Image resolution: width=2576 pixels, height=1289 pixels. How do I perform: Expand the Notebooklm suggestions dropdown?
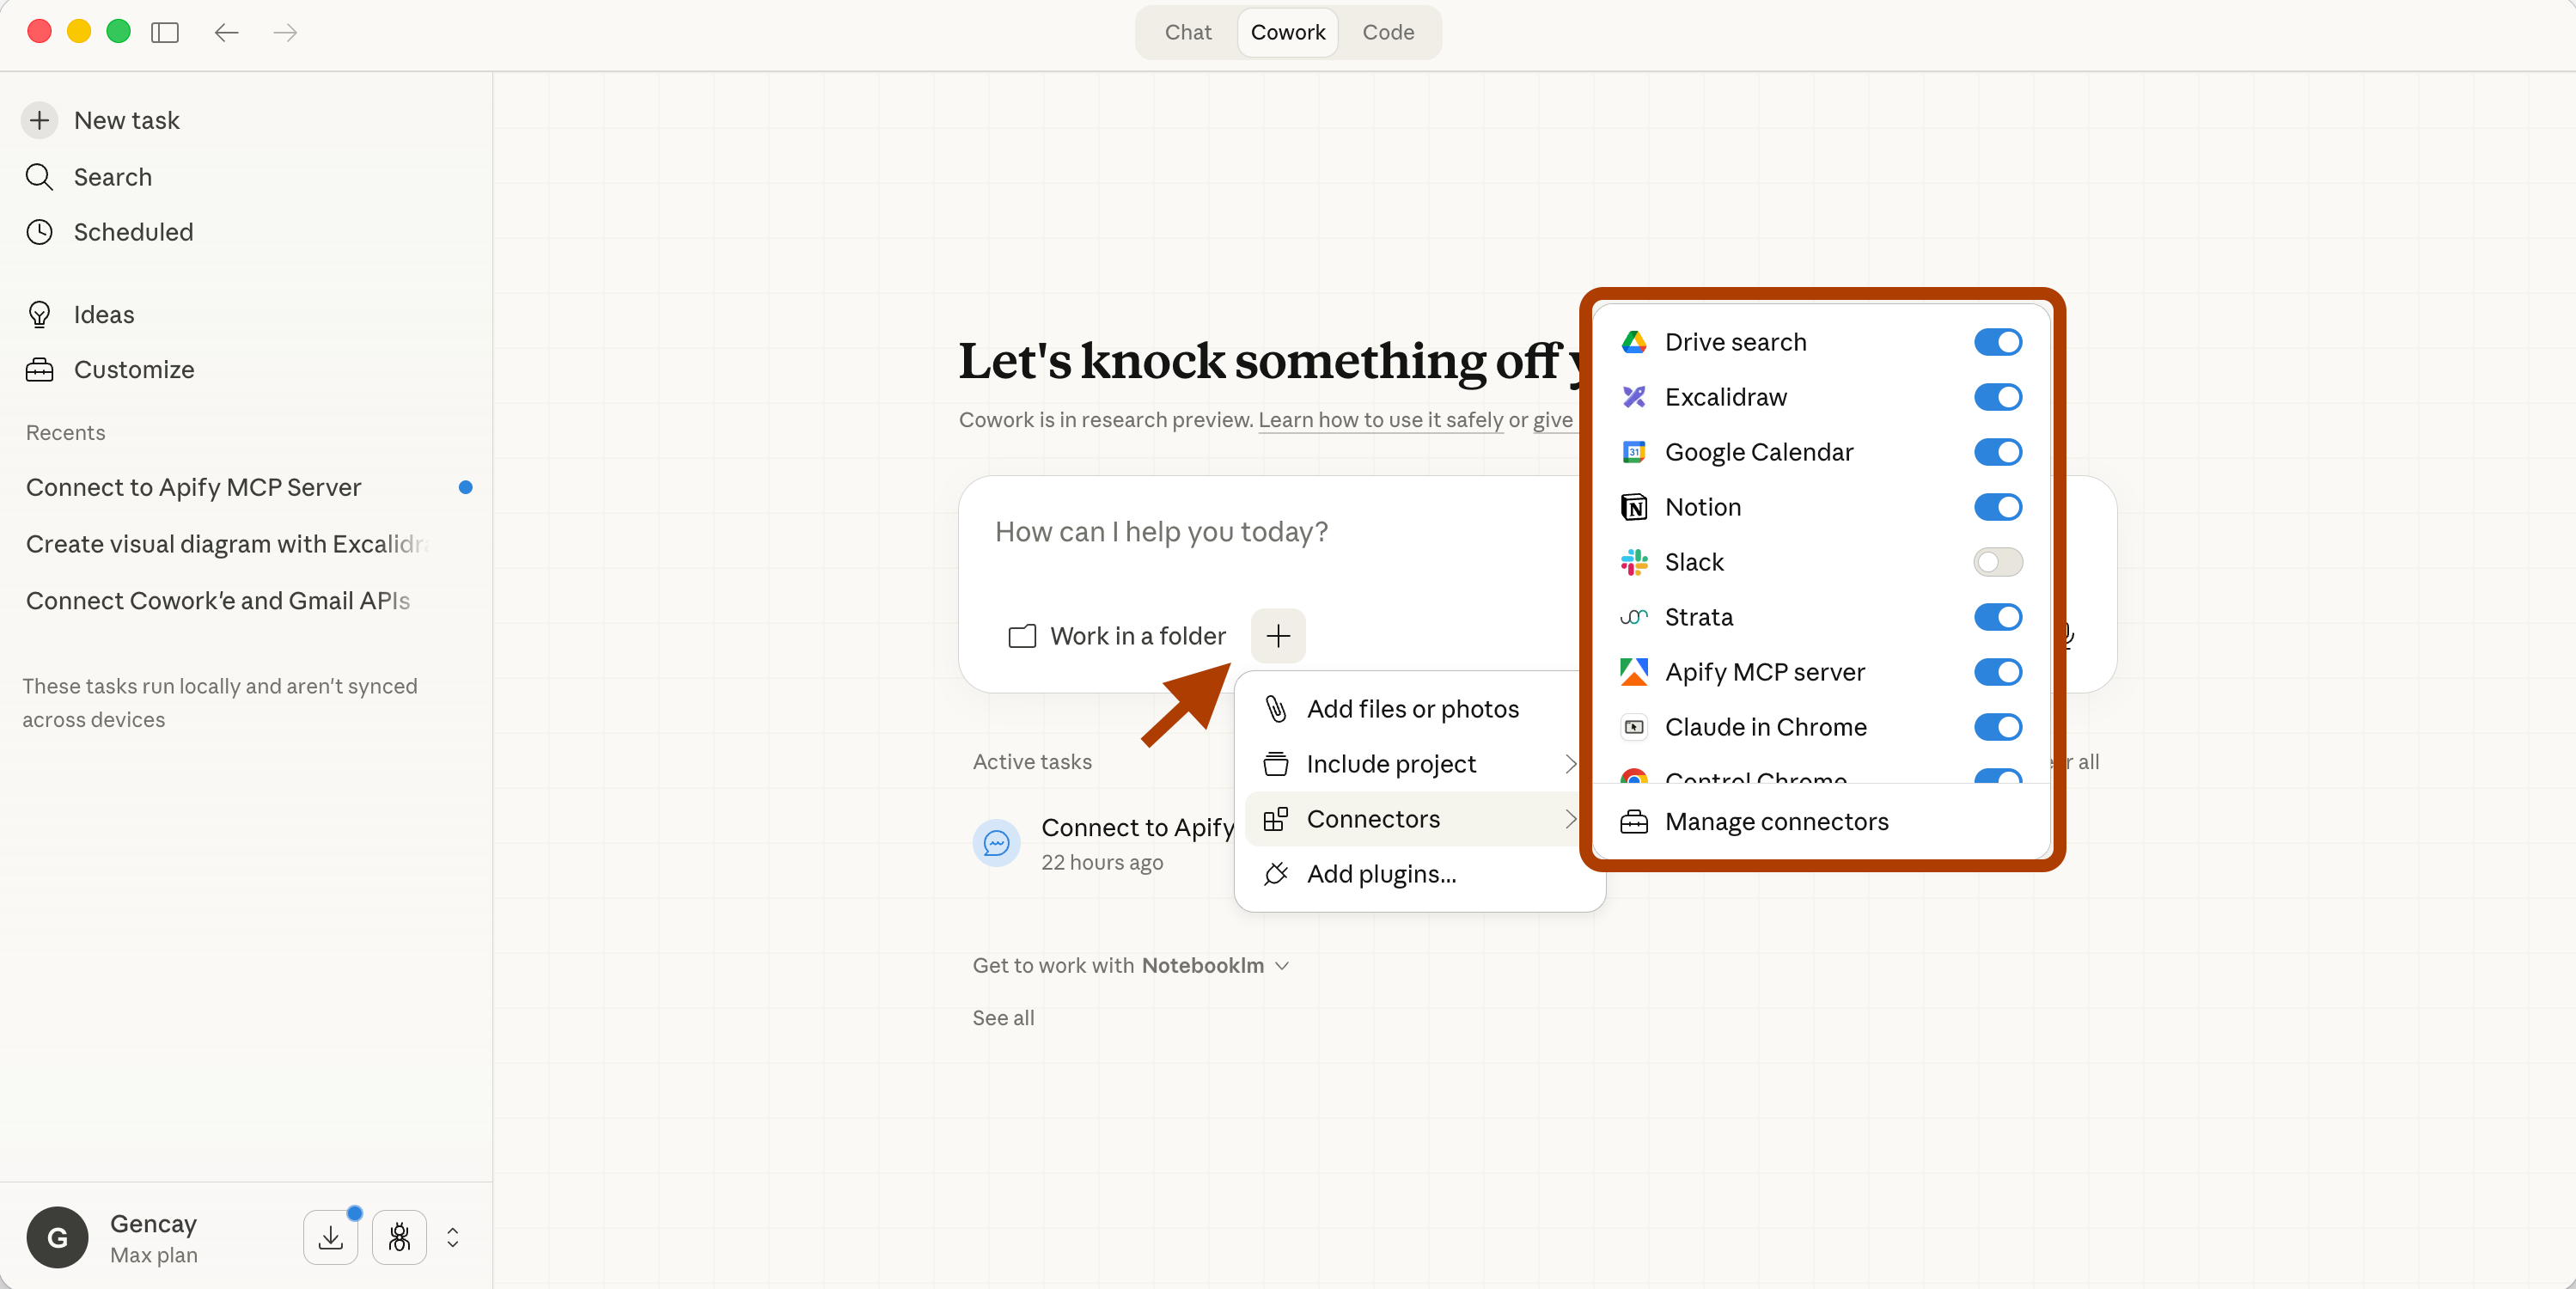tap(1281, 966)
